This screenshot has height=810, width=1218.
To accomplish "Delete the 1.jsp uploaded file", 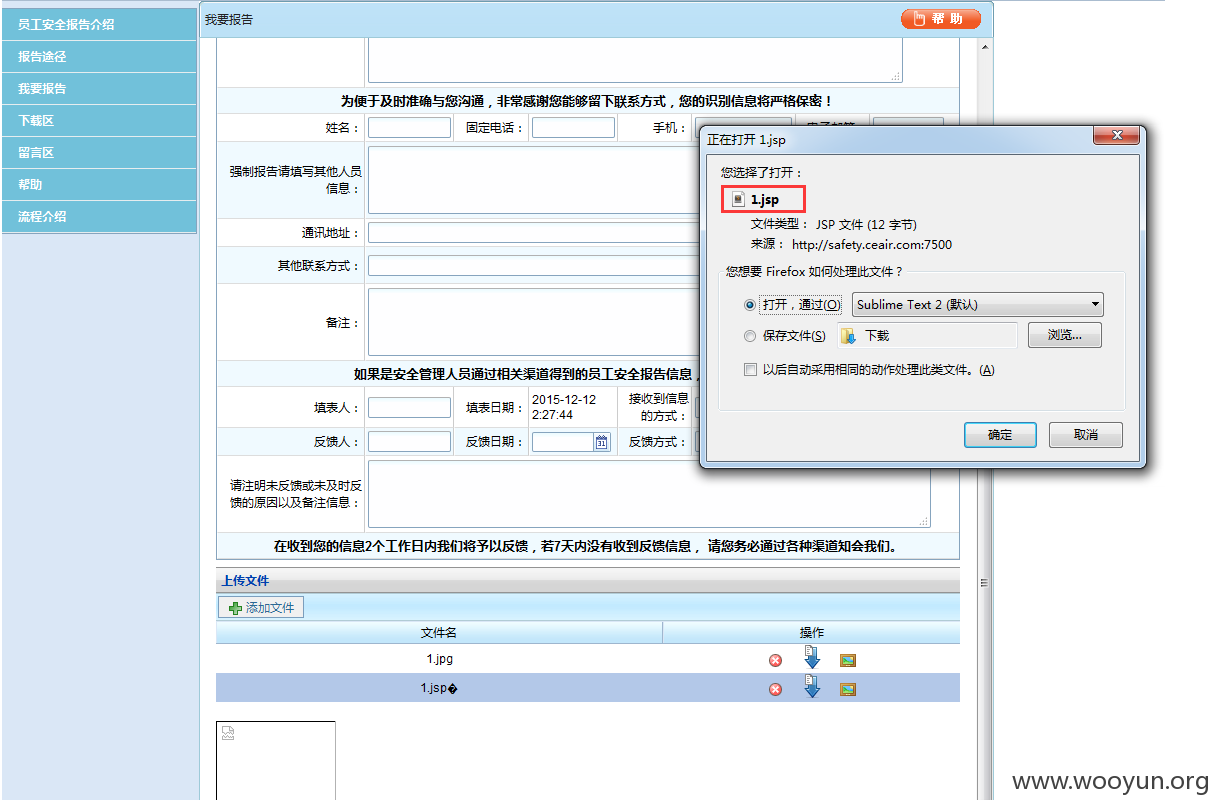I will (775, 689).
